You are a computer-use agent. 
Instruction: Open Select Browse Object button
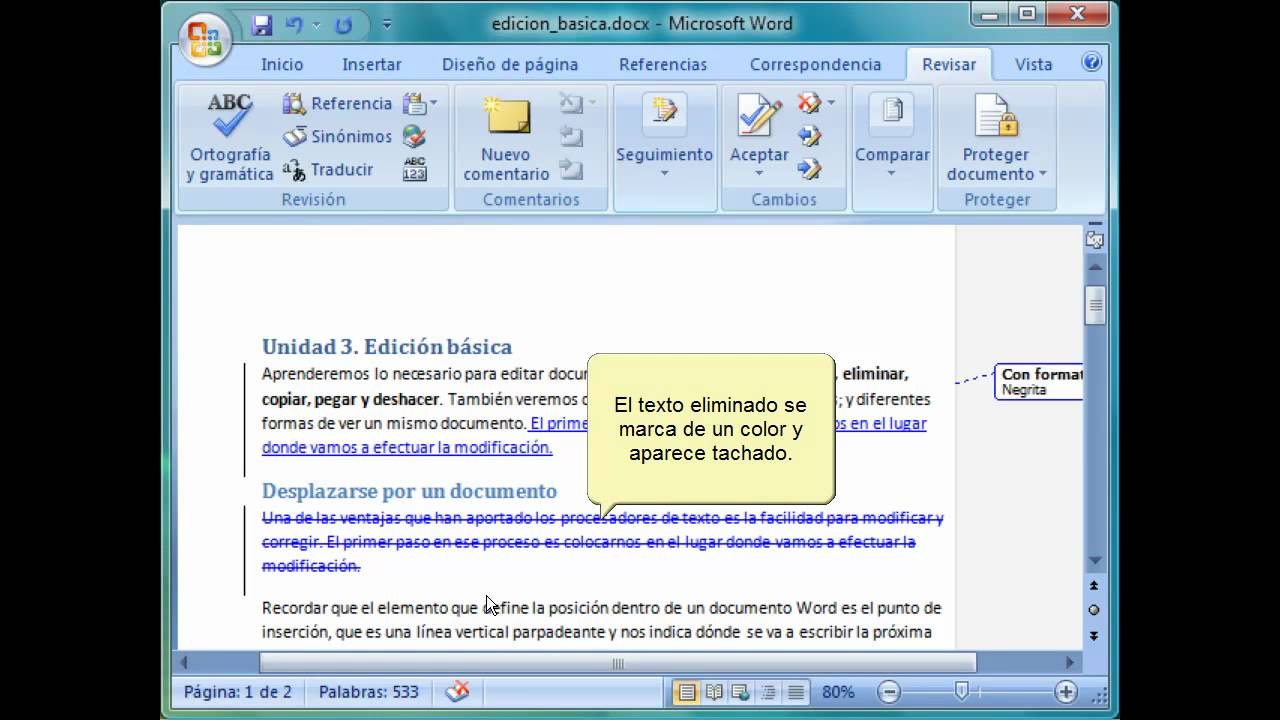pyautogui.click(x=1094, y=610)
